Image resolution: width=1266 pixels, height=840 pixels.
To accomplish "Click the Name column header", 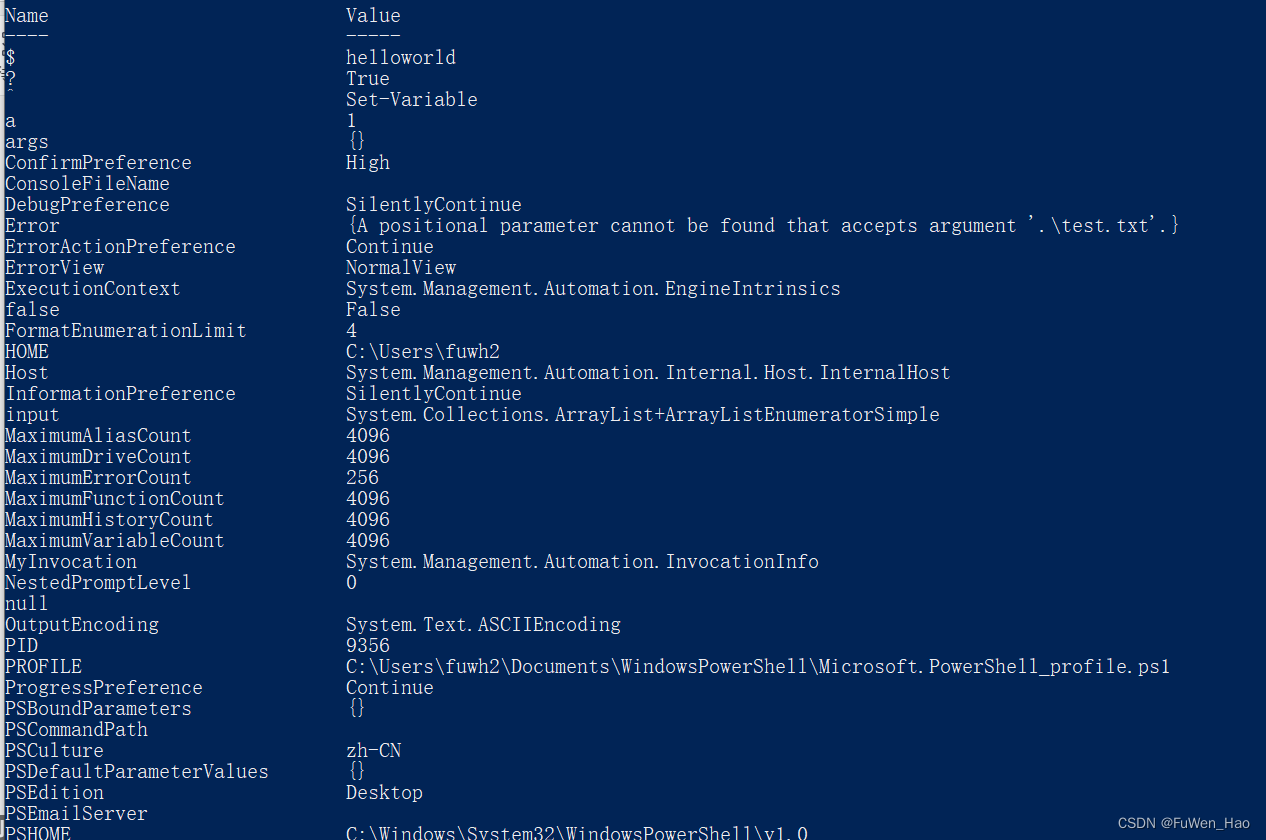I will coord(27,16).
